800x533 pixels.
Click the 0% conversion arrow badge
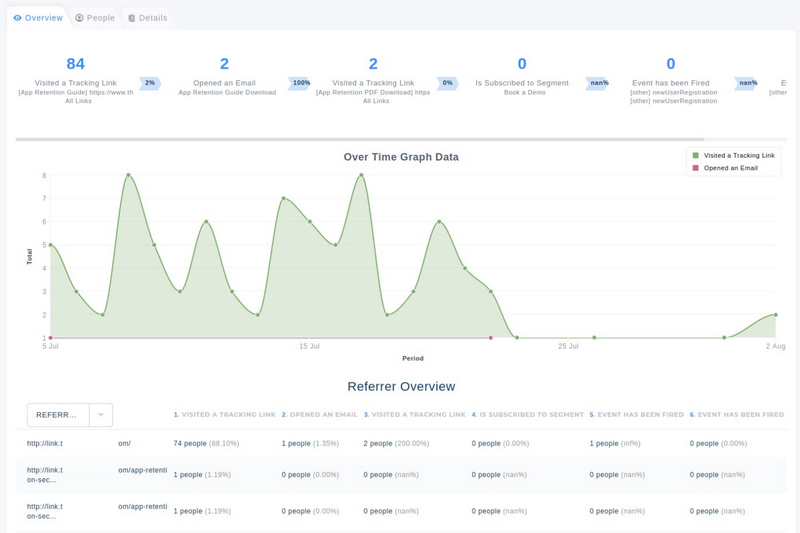click(447, 83)
